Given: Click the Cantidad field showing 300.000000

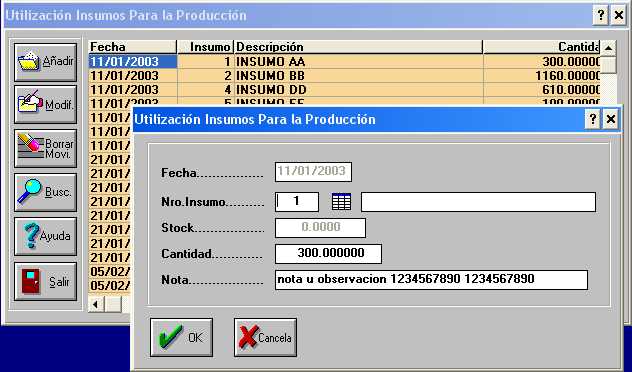Looking at the screenshot, I should [328, 254].
